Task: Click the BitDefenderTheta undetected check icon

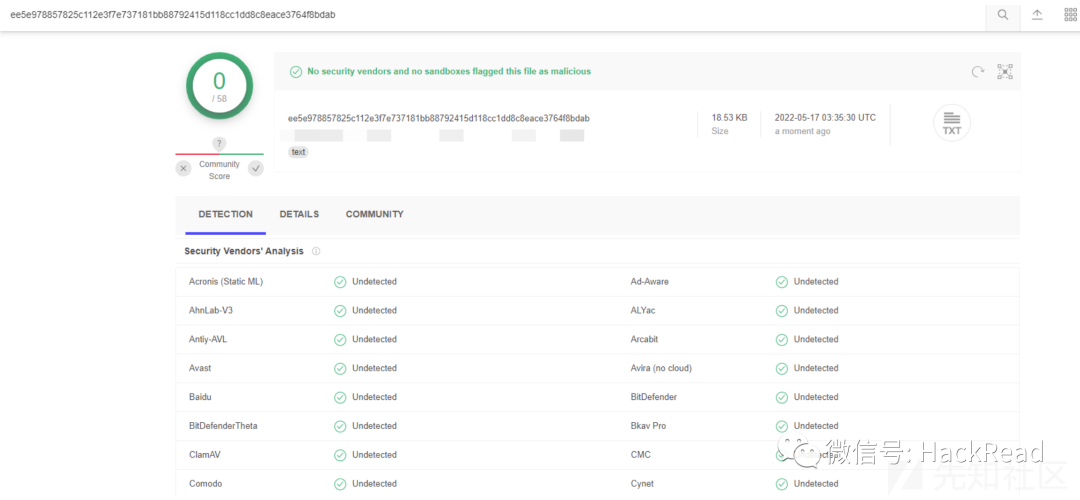Action: 340,426
